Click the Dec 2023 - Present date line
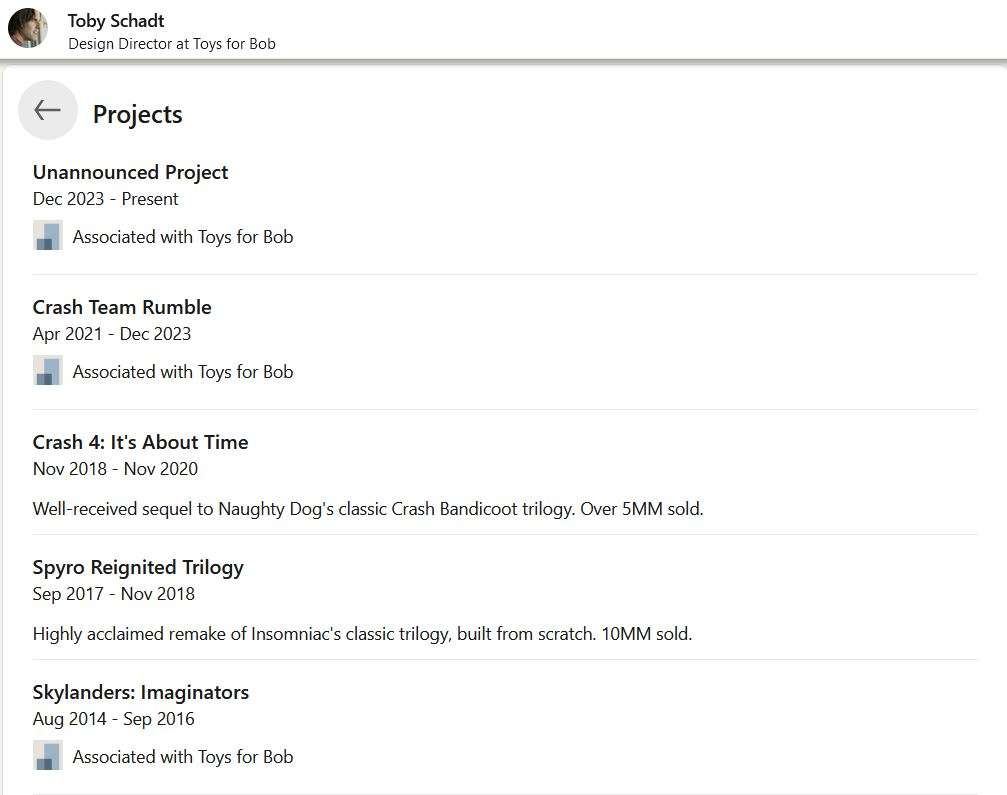The height and width of the screenshot is (795, 1007). coord(105,199)
